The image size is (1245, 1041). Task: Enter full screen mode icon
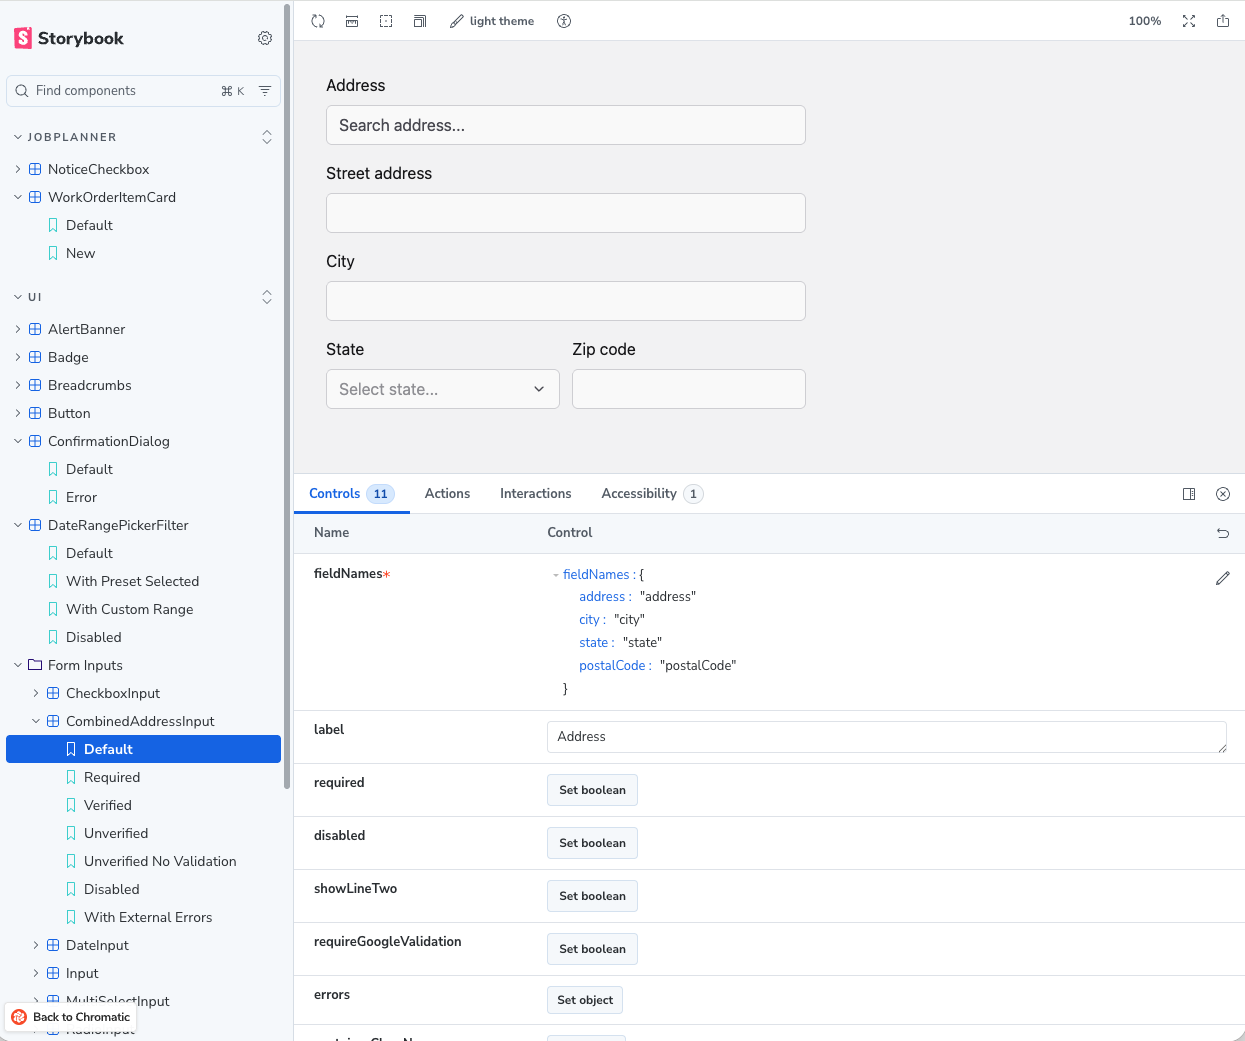coord(1189,21)
